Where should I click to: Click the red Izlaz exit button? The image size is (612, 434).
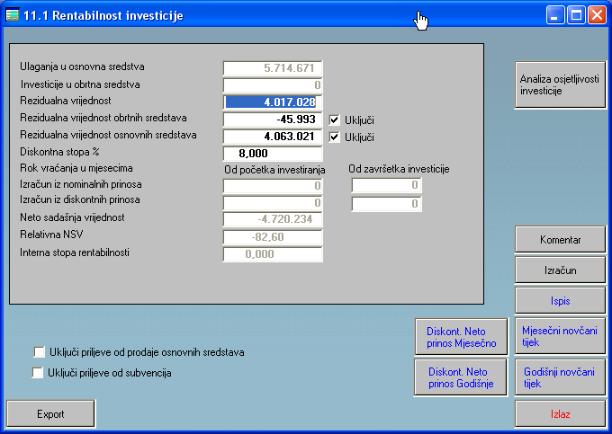560,414
